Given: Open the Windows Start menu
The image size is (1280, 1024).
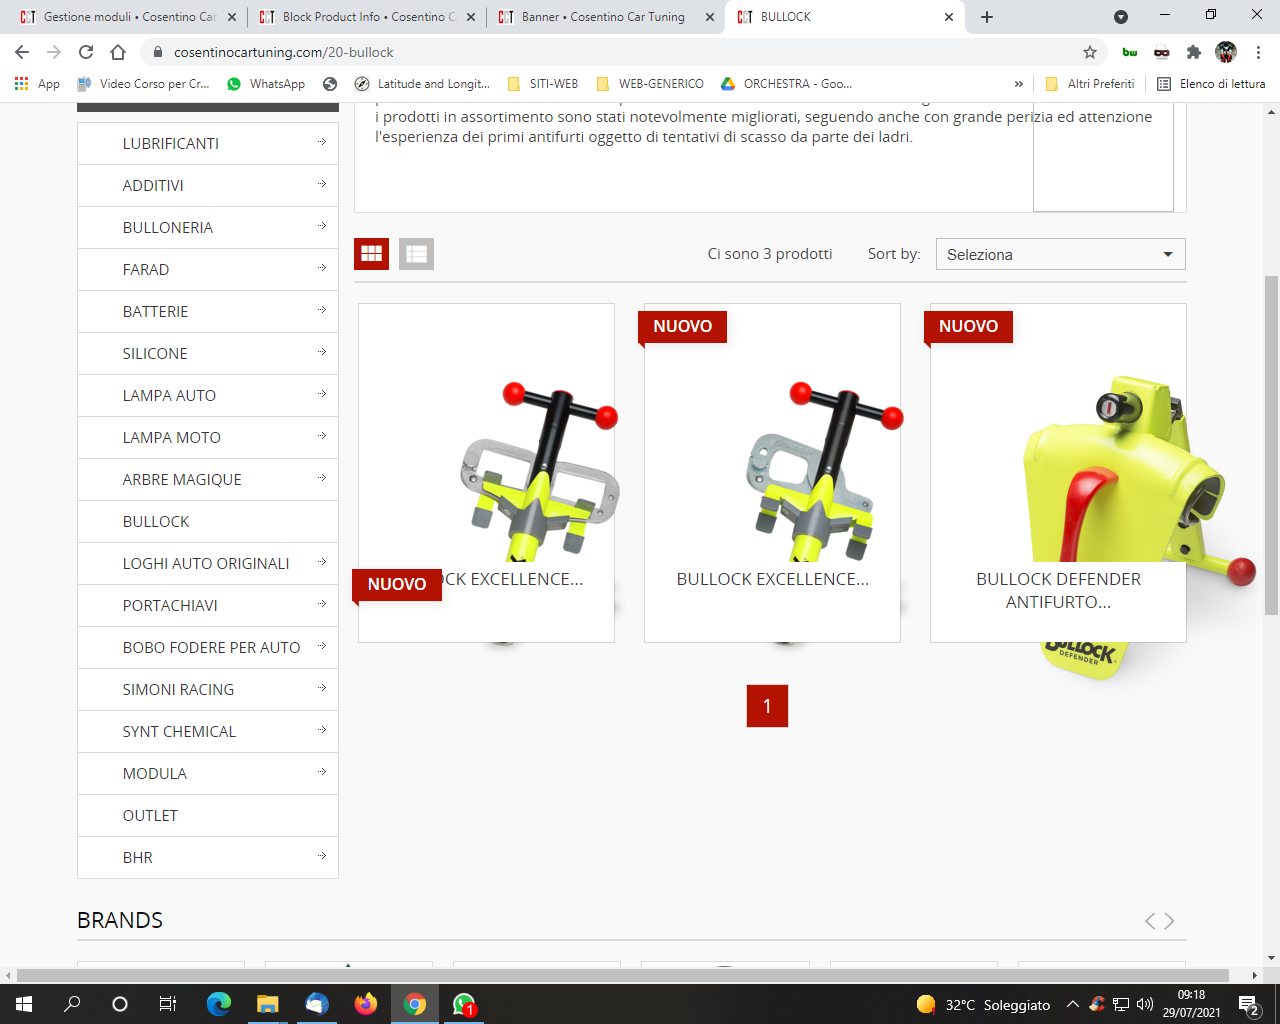Looking at the screenshot, I should (x=24, y=1004).
